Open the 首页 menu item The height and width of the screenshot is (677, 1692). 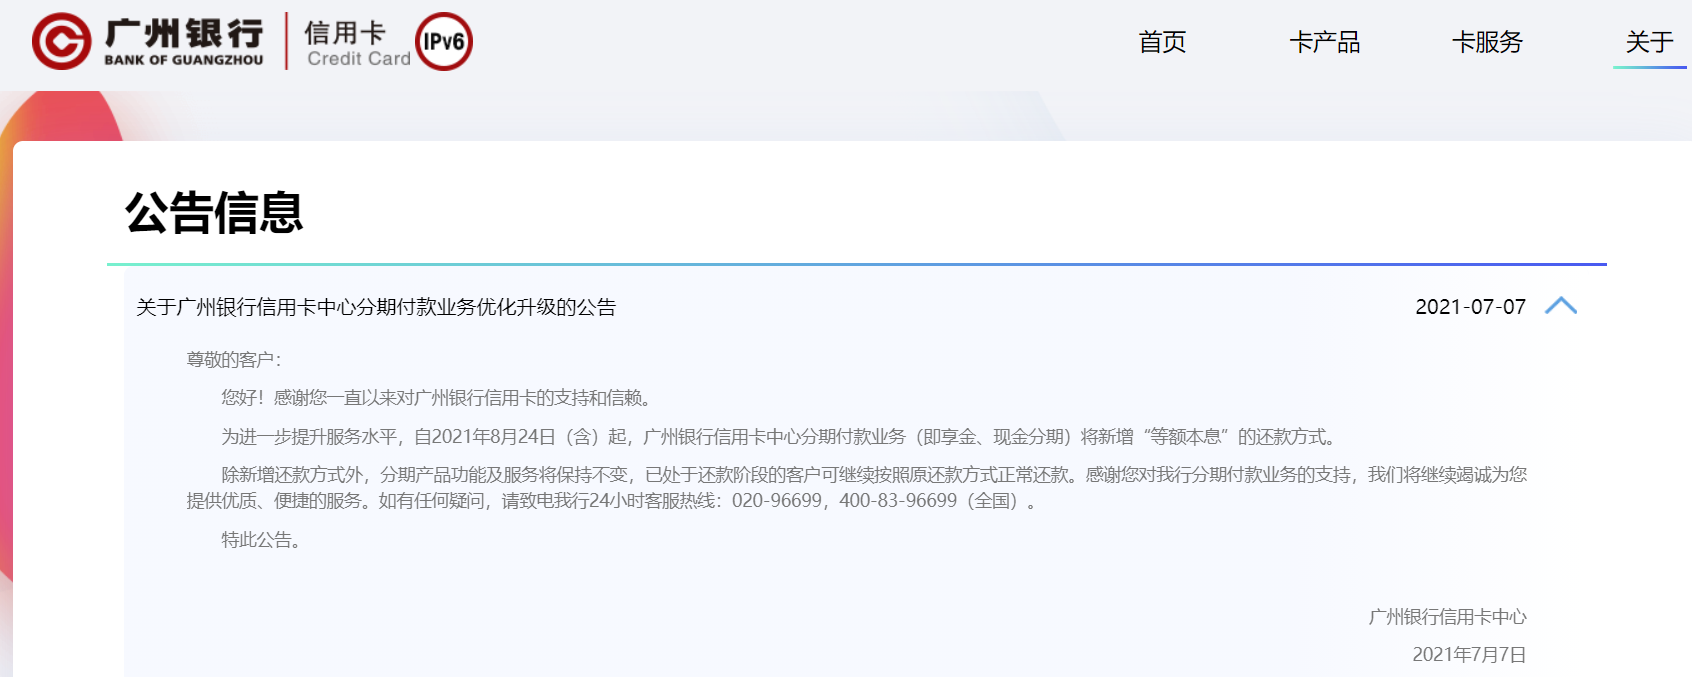coord(1162,42)
